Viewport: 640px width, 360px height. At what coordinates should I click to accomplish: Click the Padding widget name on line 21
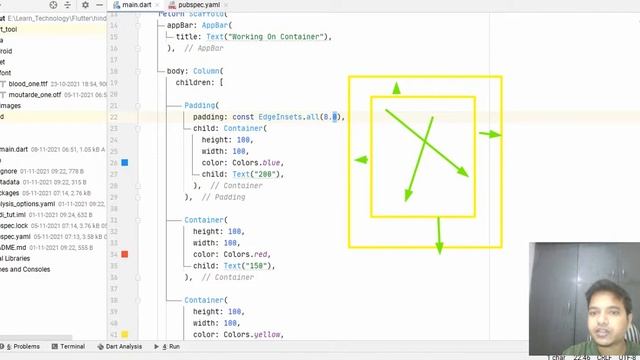pos(200,105)
